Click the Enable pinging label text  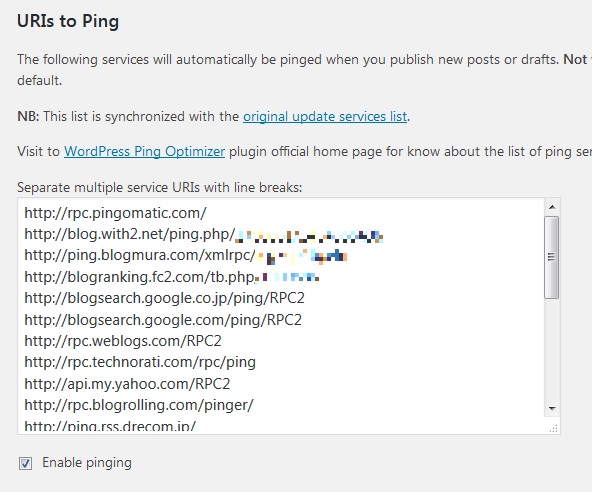pyautogui.click(x=87, y=463)
